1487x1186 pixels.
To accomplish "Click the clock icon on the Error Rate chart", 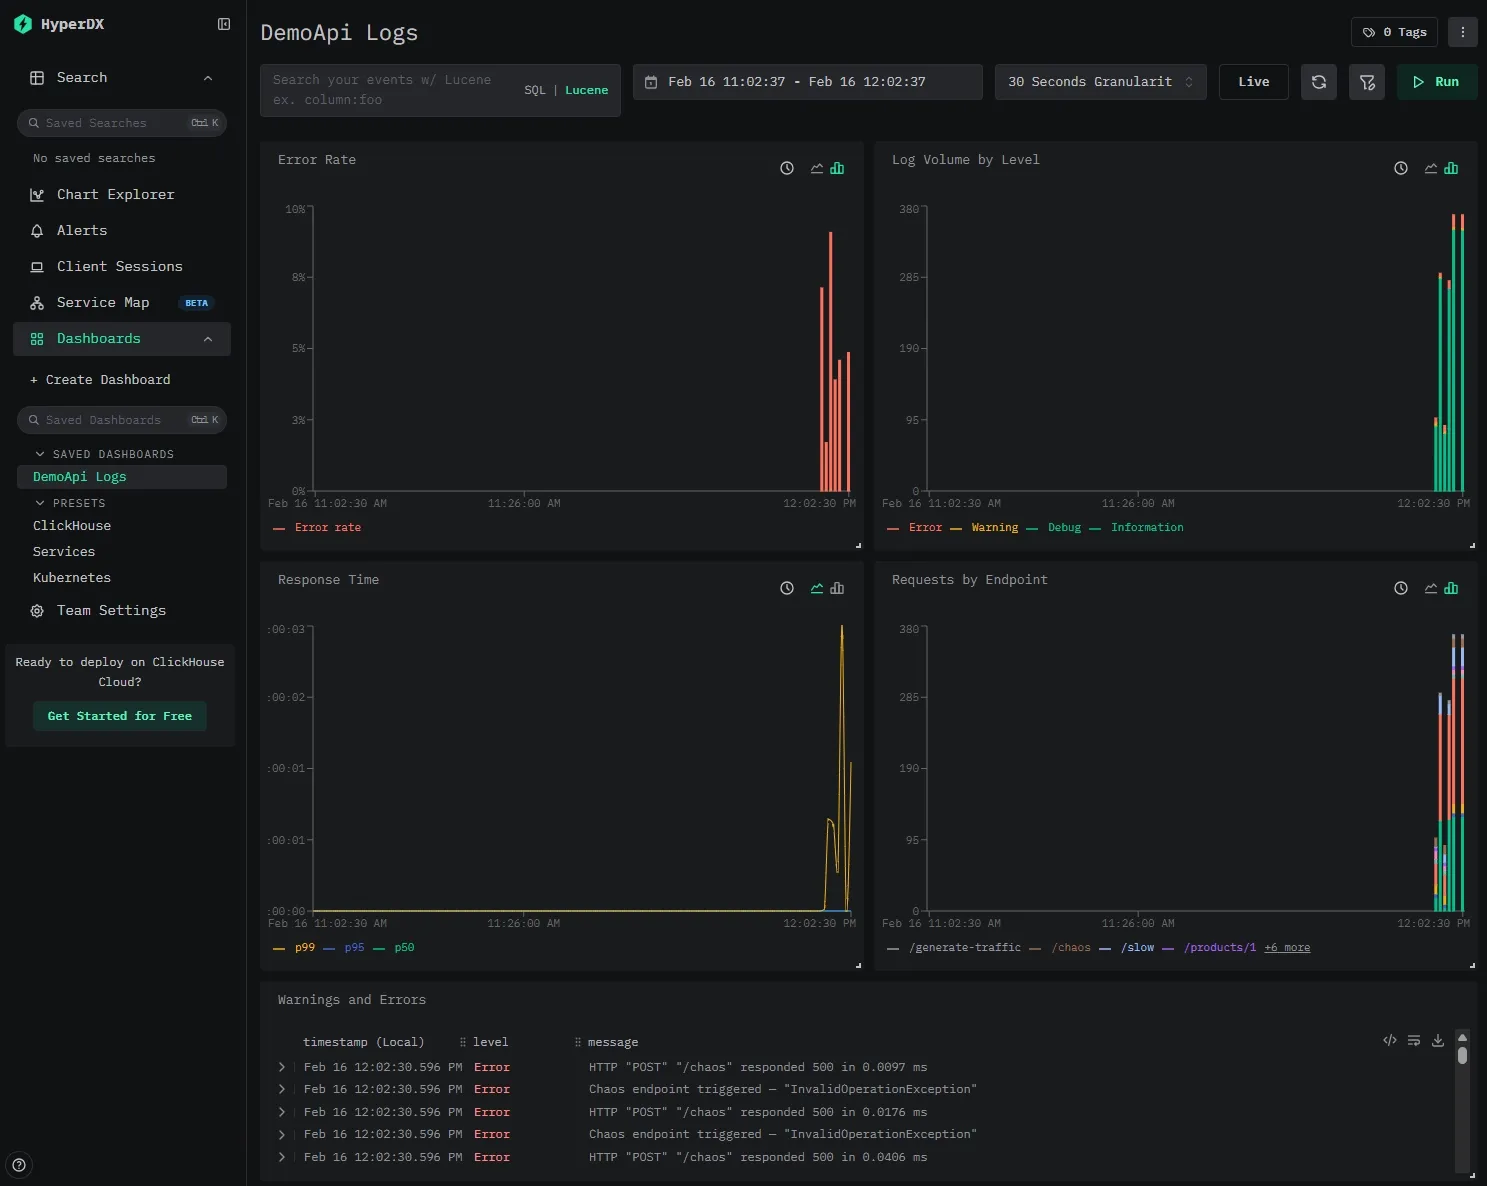I will pos(787,169).
